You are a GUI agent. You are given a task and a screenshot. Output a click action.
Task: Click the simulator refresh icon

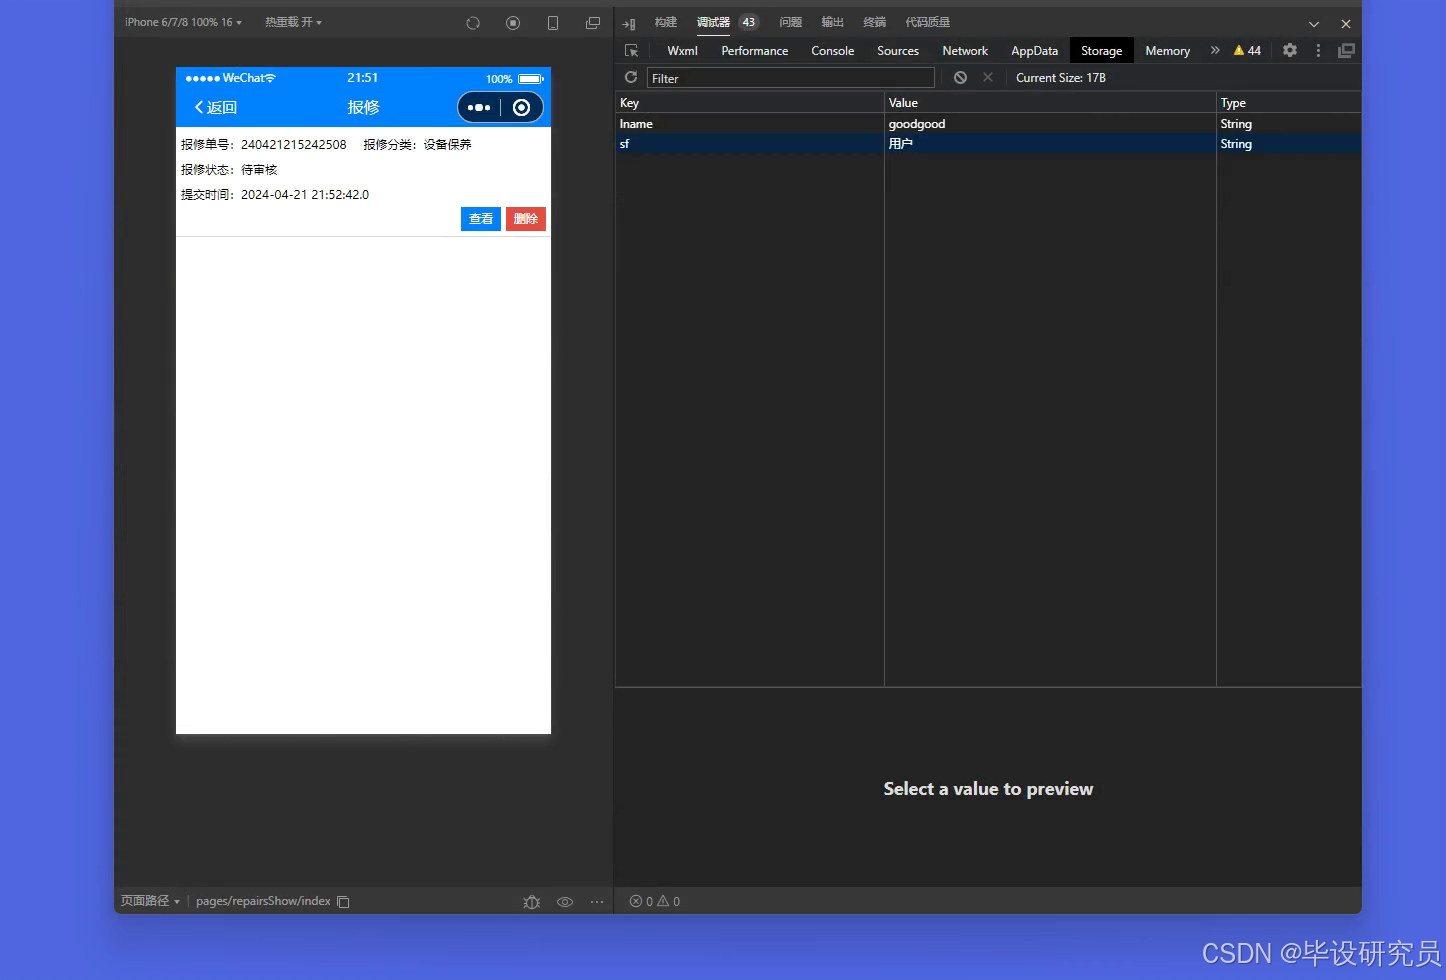473,23
